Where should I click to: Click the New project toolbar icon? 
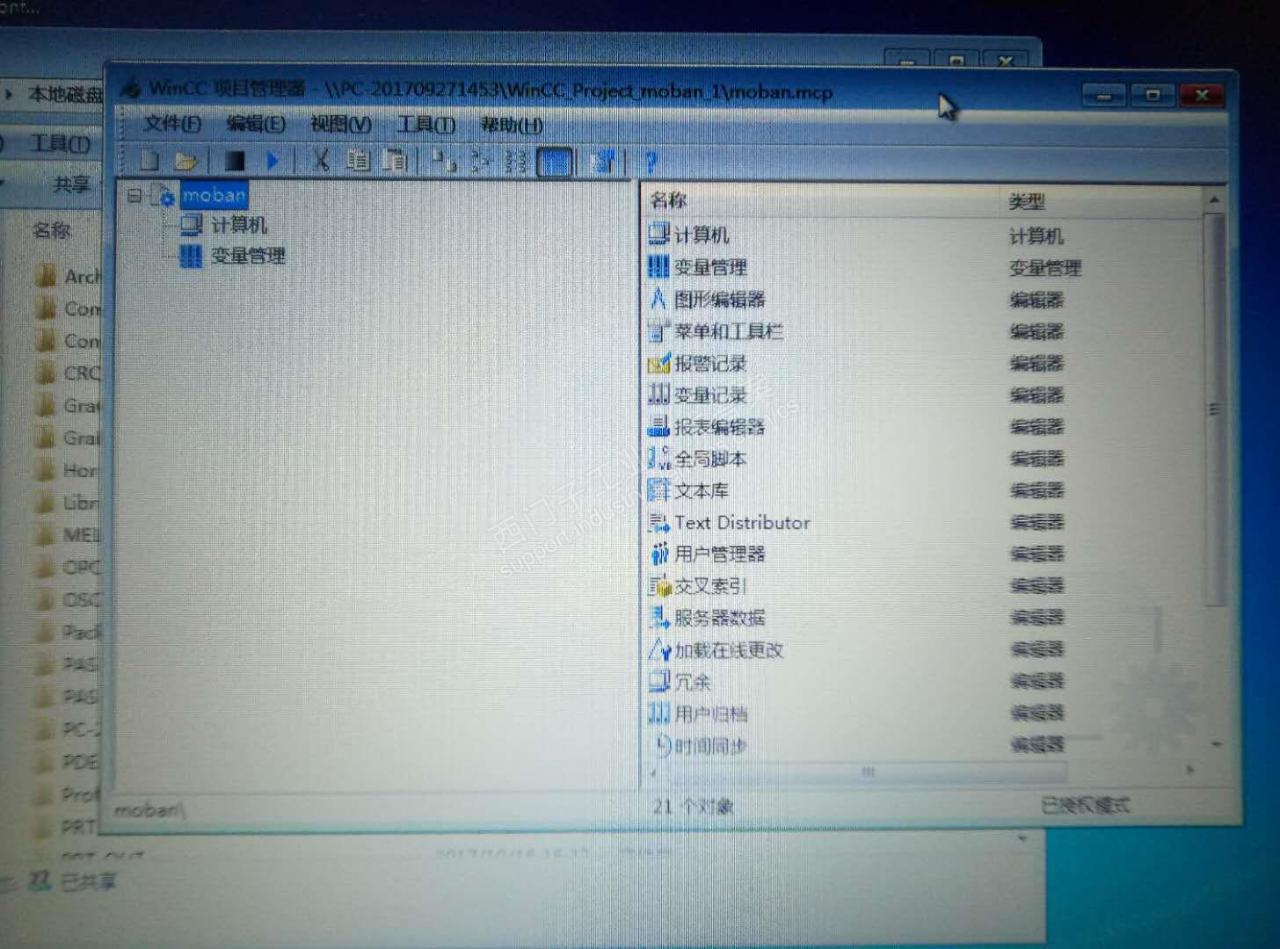pyautogui.click(x=150, y=160)
